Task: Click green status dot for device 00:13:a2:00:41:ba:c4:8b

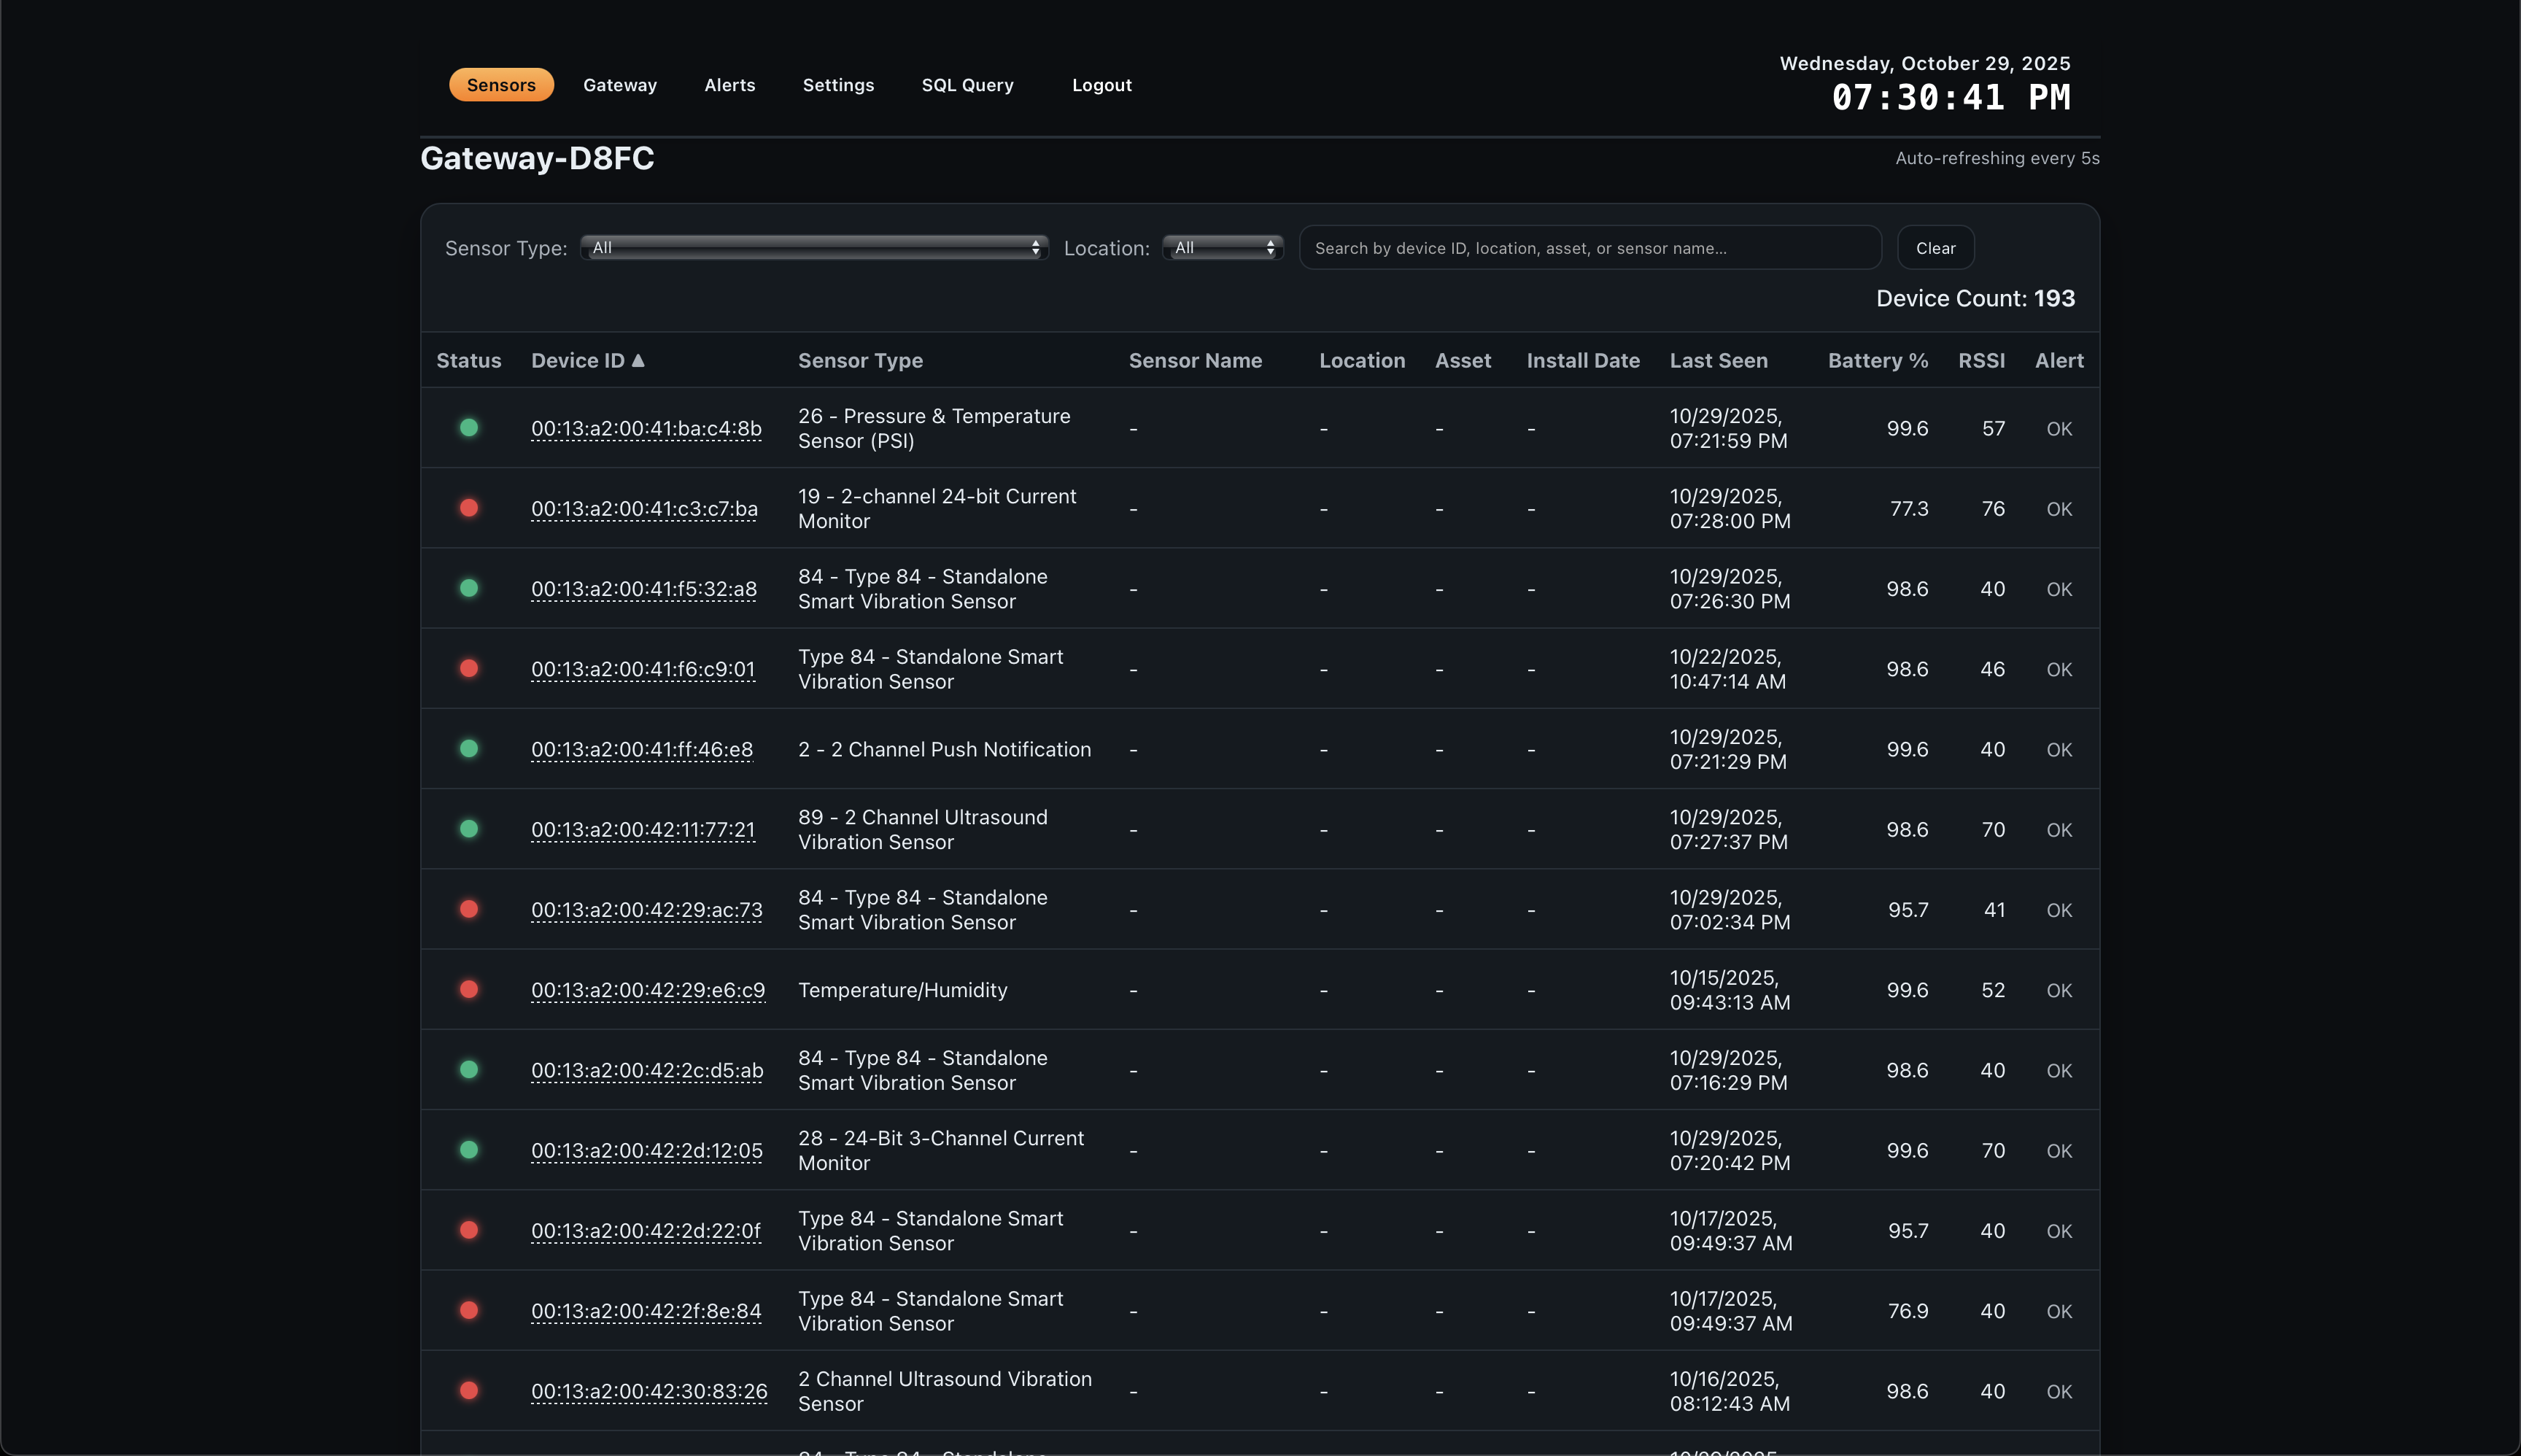Action: tap(468, 428)
